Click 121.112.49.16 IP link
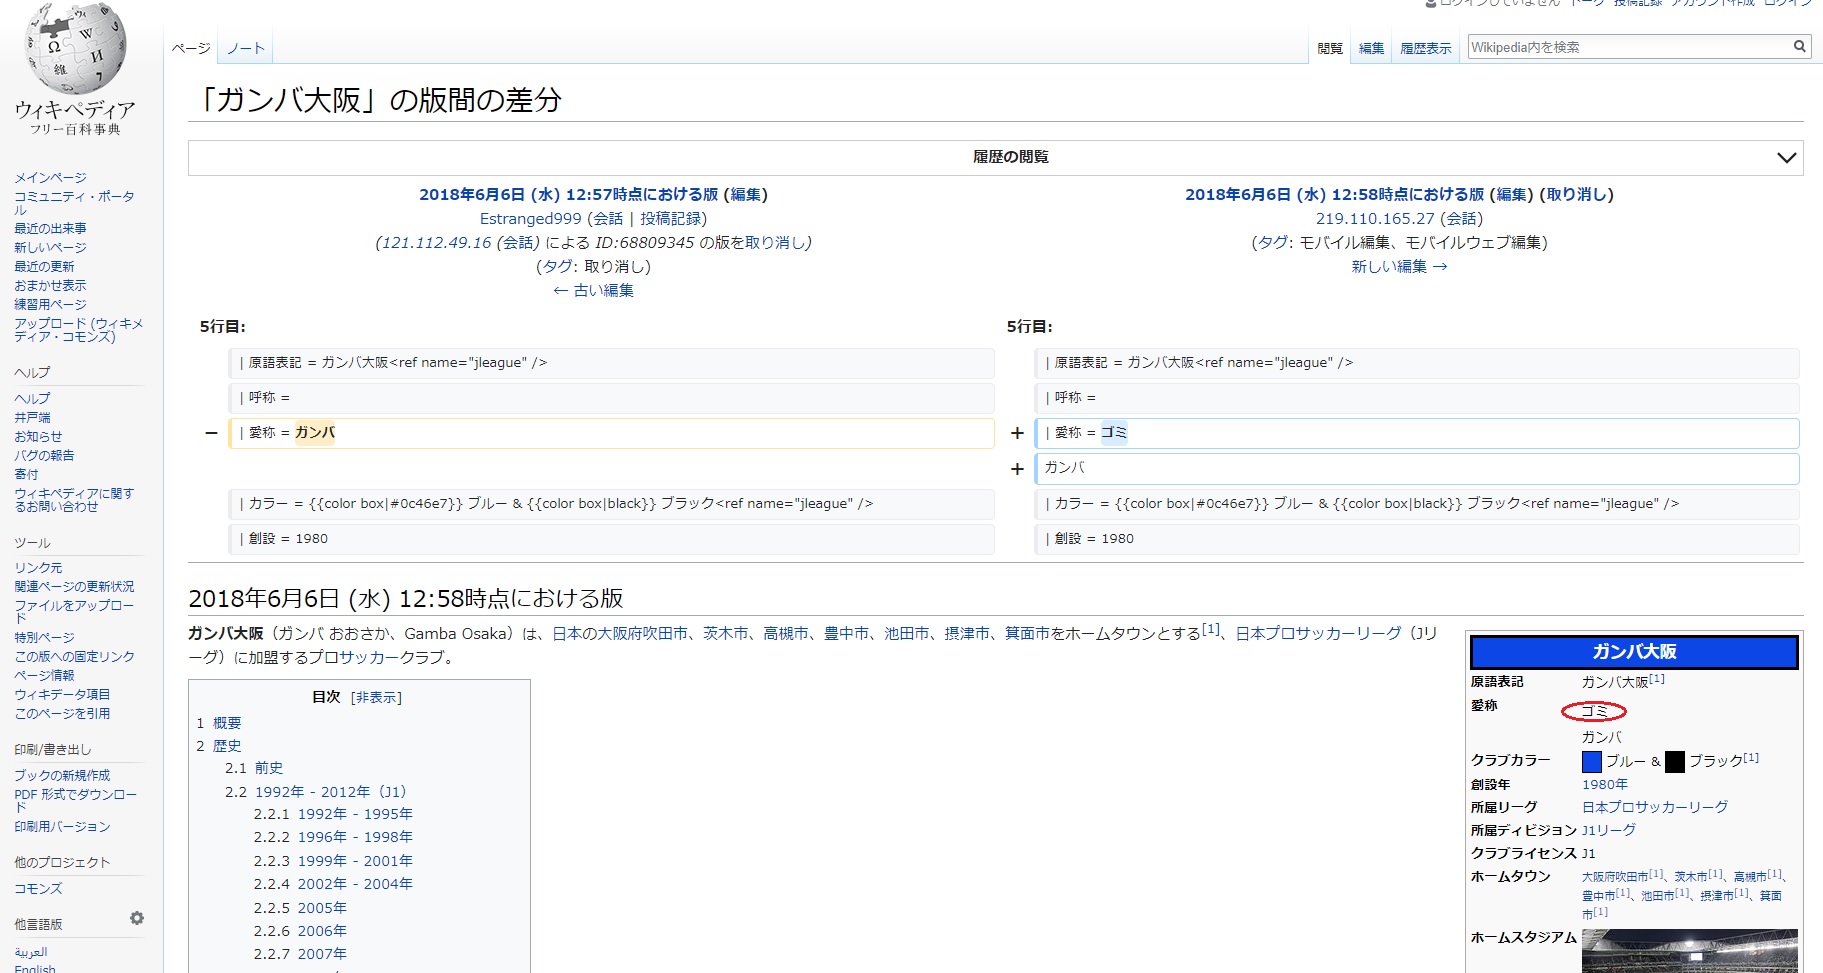The image size is (1823, 973). tap(436, 242)
